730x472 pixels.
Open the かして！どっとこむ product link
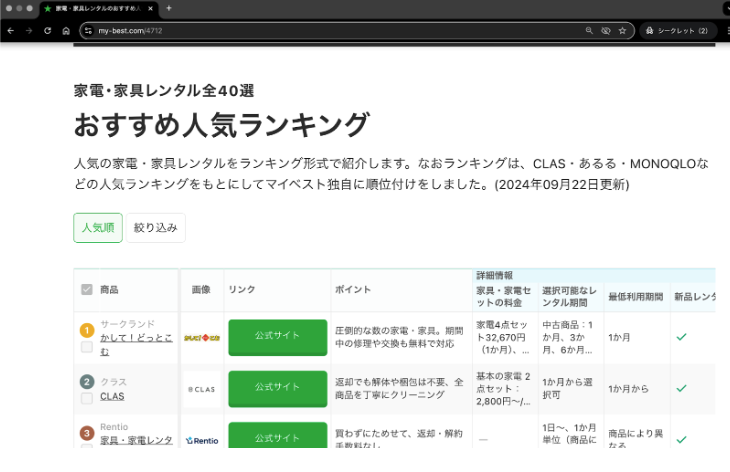[x=136, y=344]
